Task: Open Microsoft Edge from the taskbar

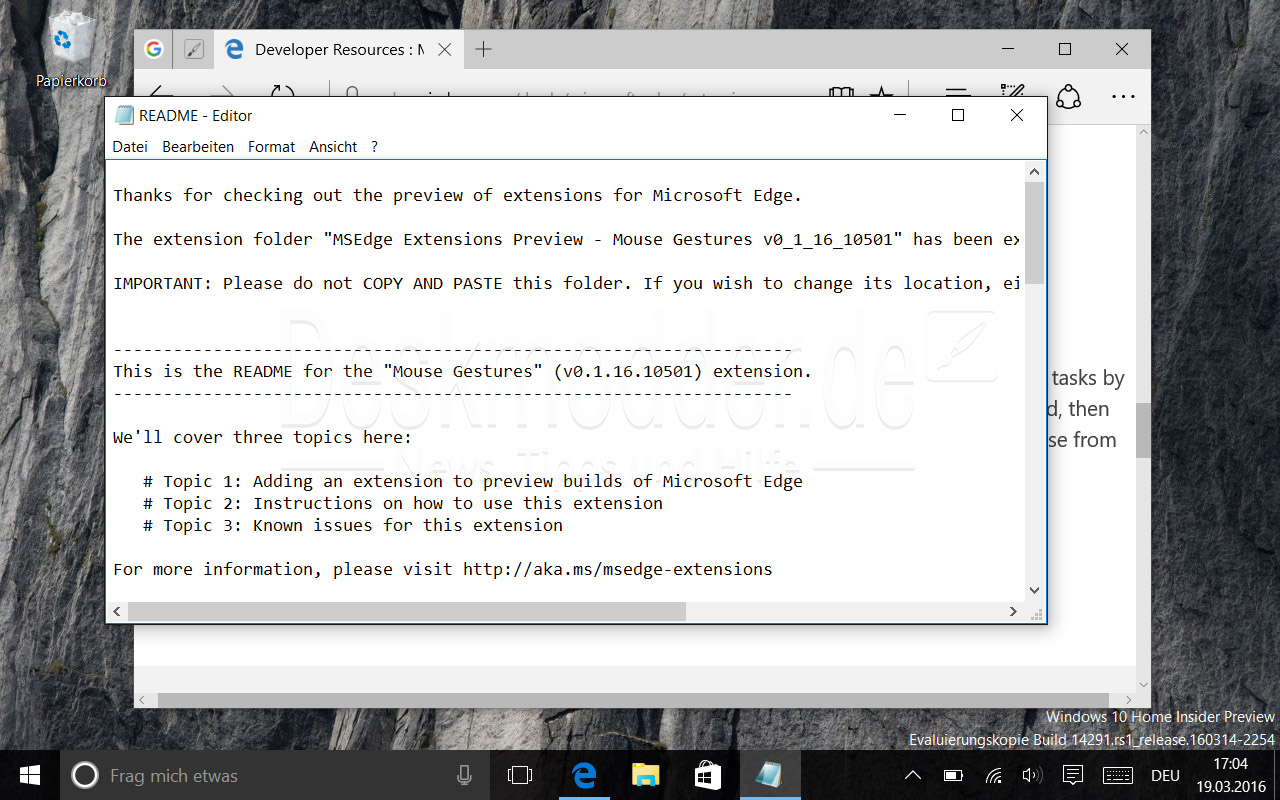Action: click(584, 775)
